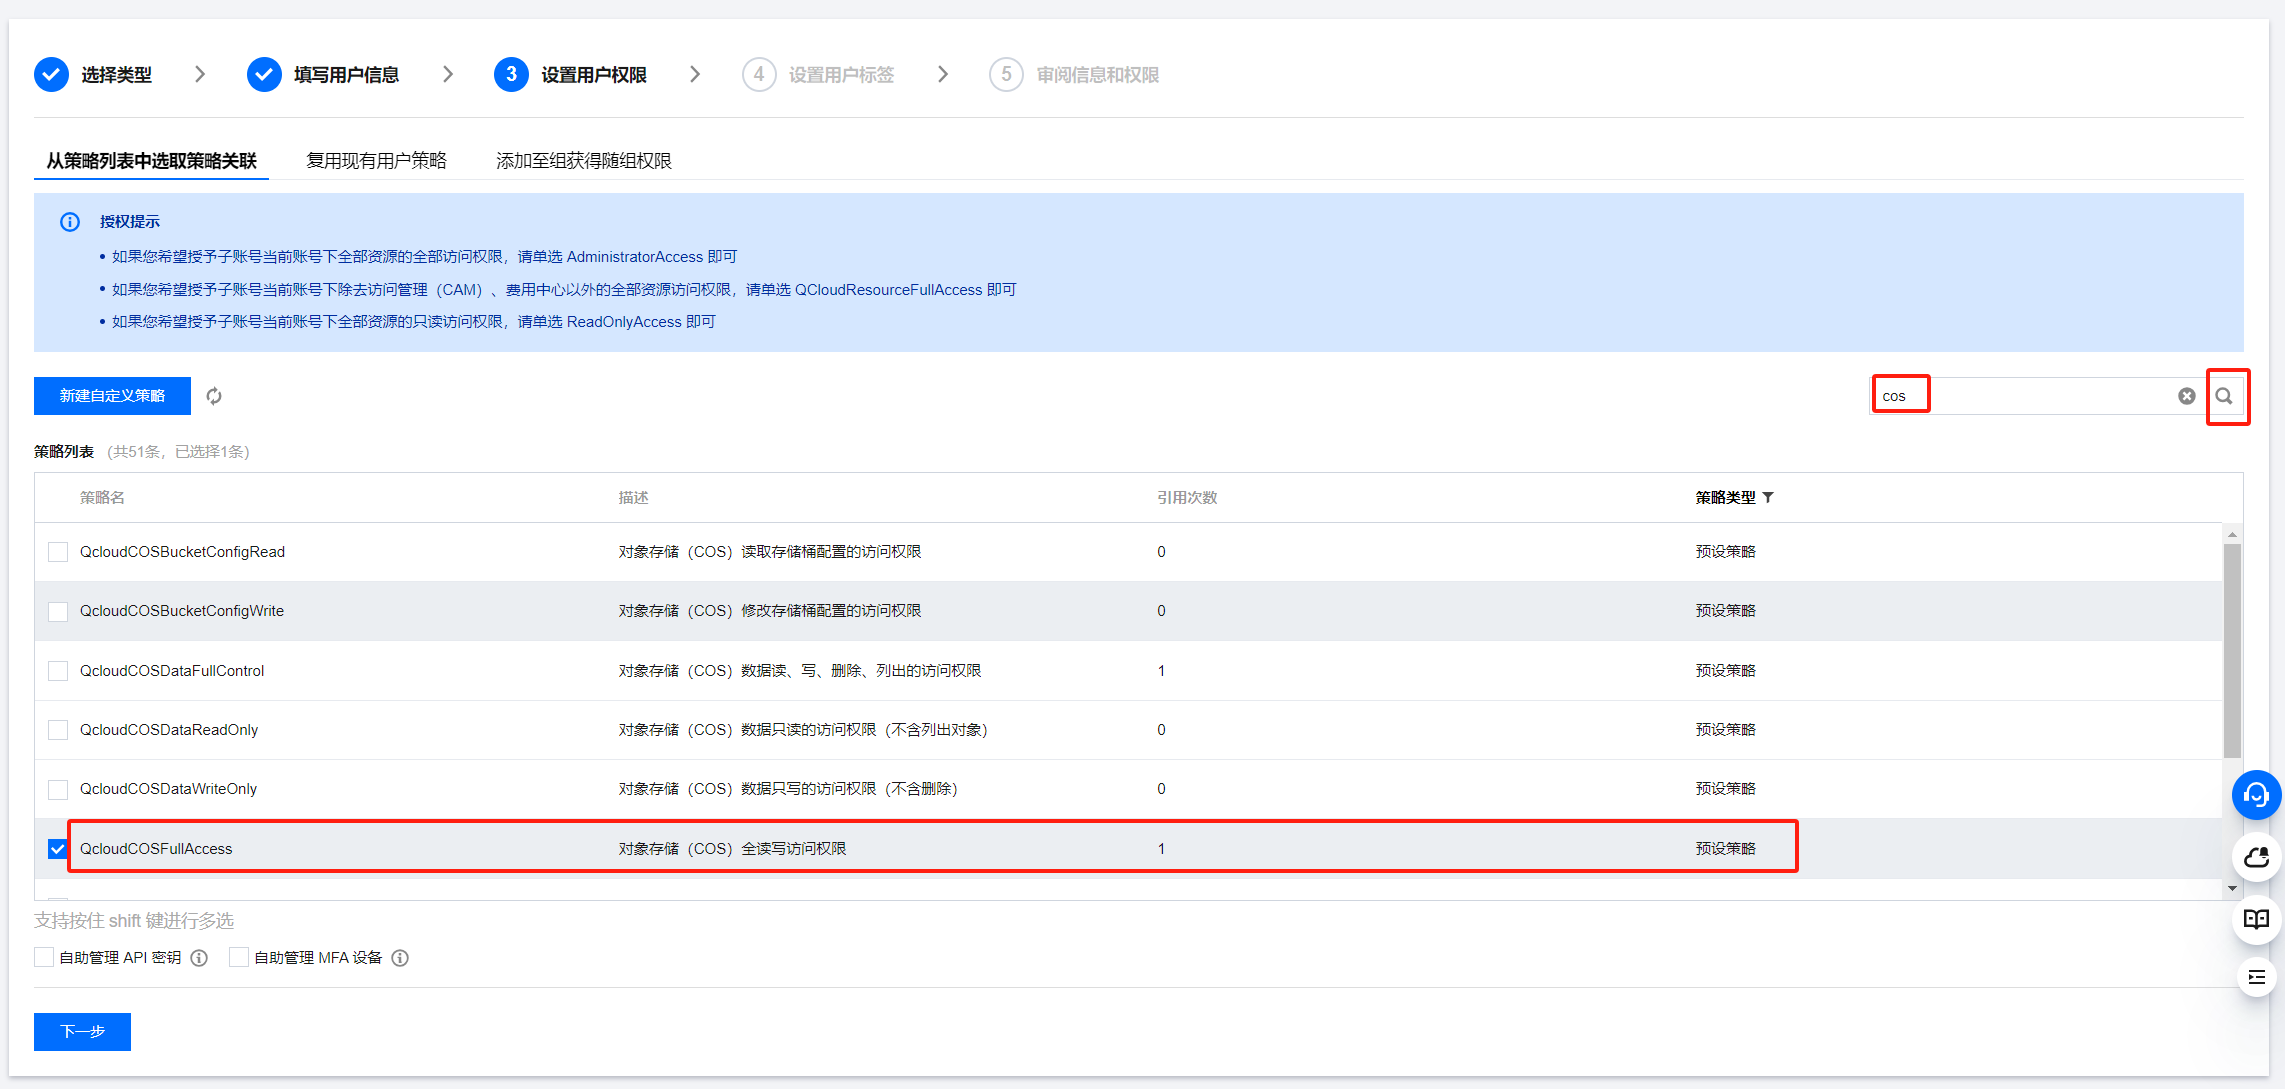Click the 引用次数 column header
The image size is (2285, 1089).
pos(1187,497)
